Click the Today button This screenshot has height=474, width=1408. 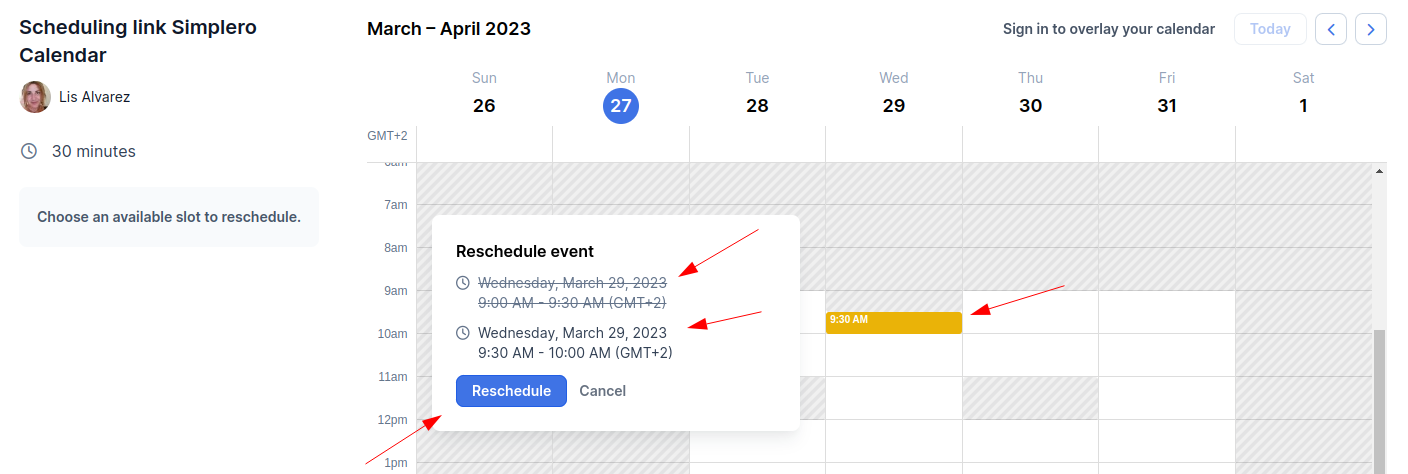click(1270, 29)
